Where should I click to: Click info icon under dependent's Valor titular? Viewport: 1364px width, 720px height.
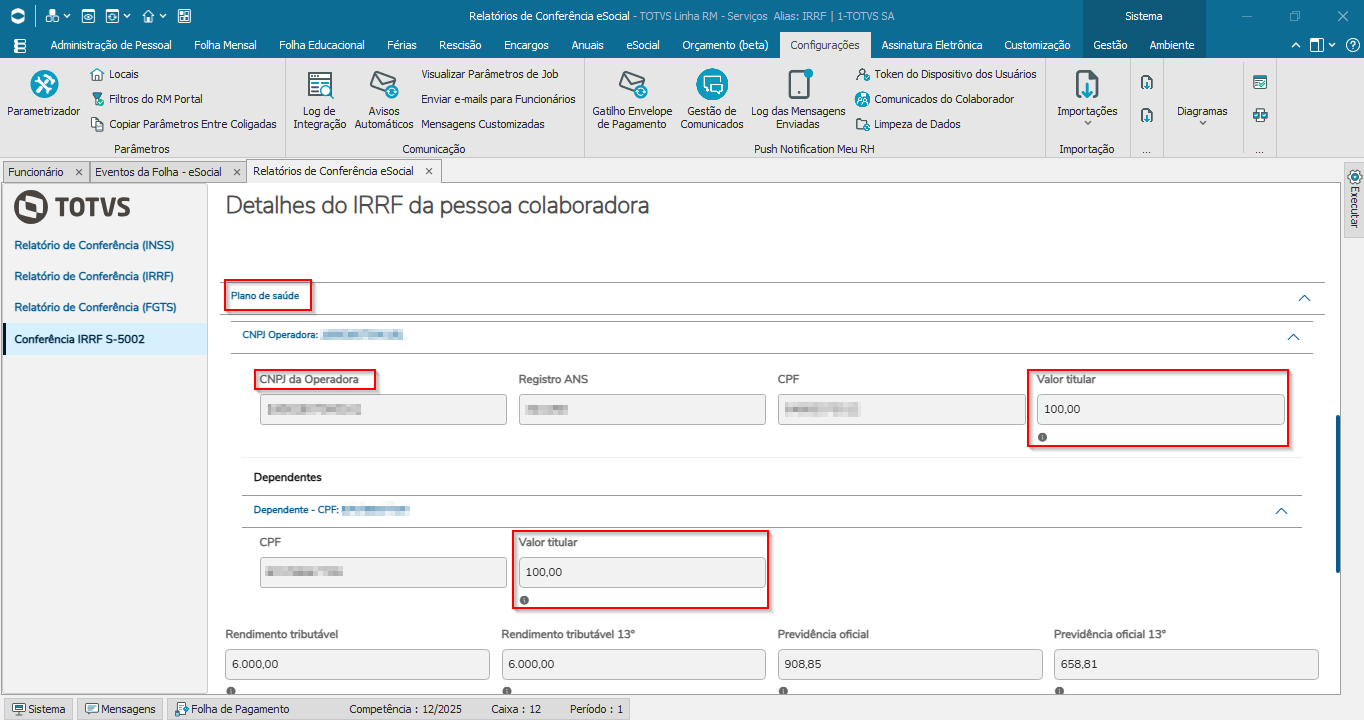pos(524,600)
